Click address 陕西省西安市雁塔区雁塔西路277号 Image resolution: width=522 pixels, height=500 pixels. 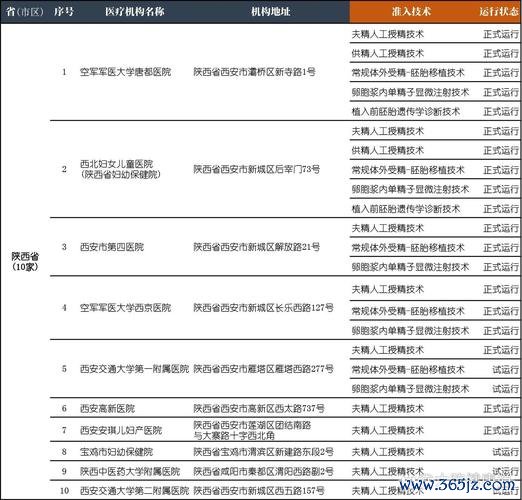coord(263,369)
